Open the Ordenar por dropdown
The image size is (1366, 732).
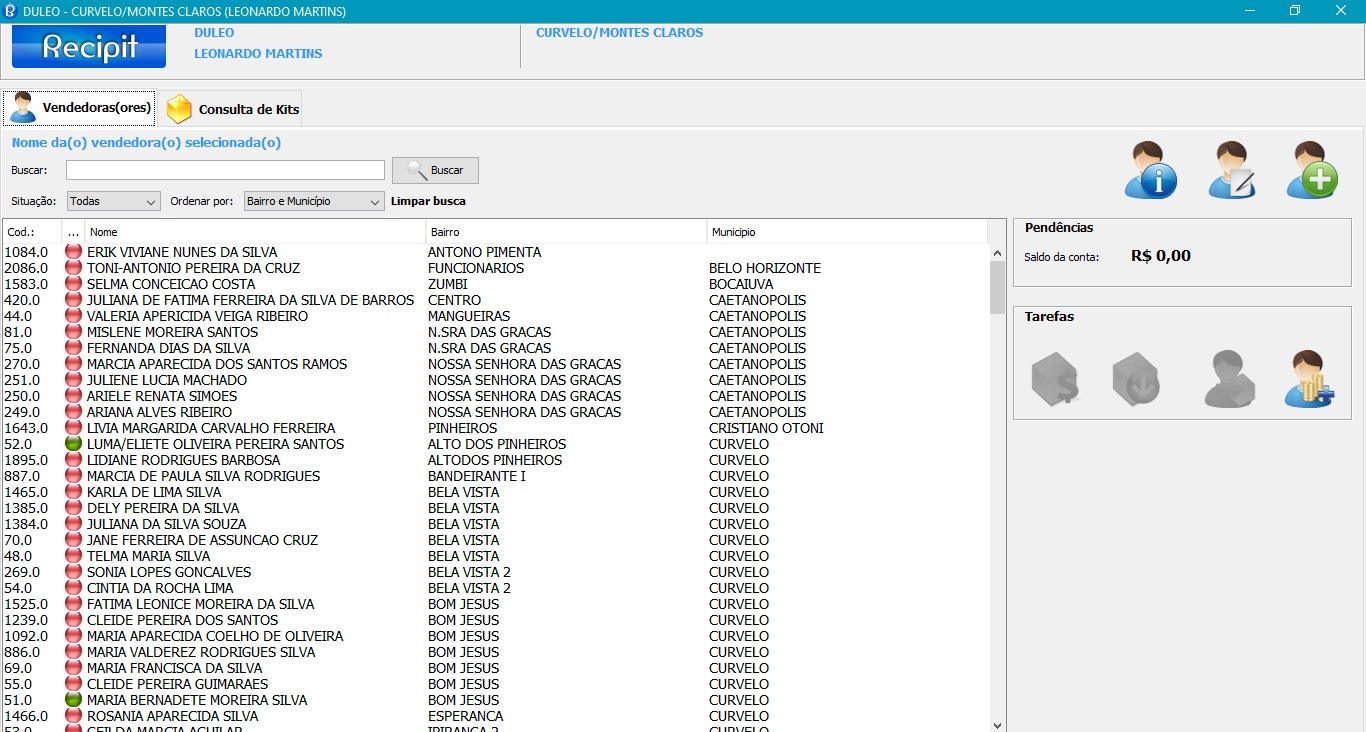click(314, 201)
